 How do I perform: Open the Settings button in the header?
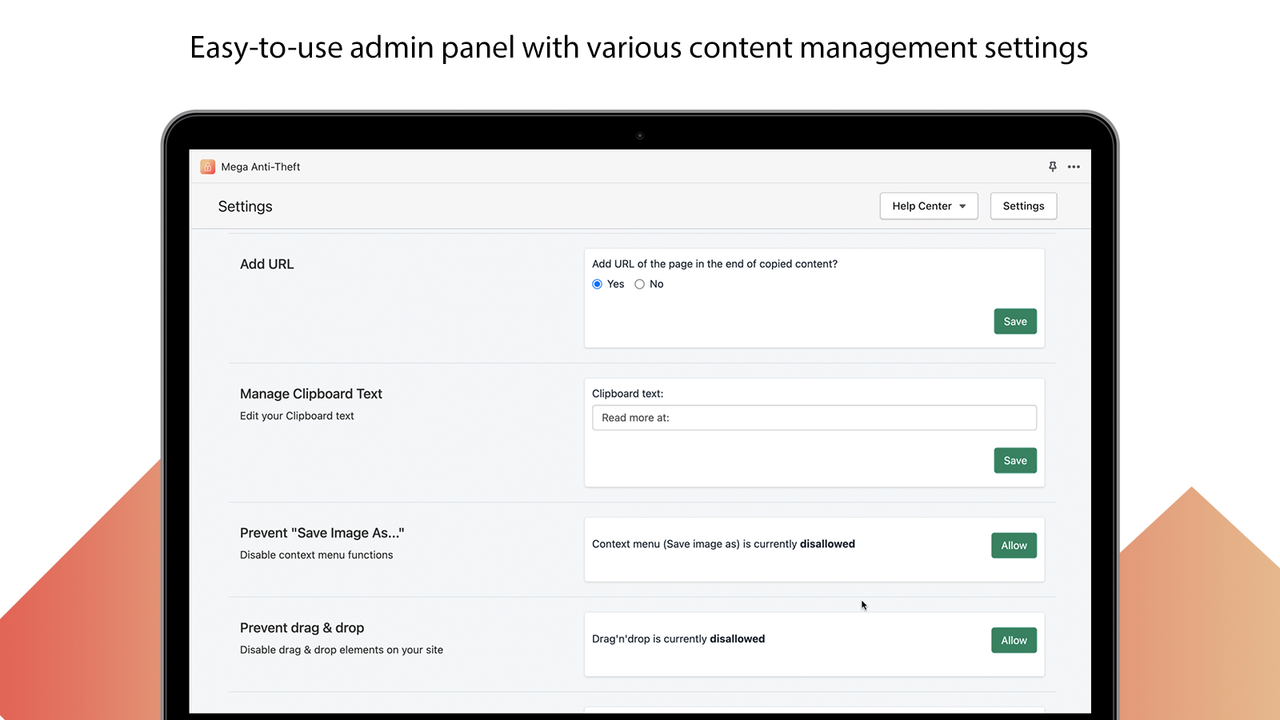click(1023, 205)
